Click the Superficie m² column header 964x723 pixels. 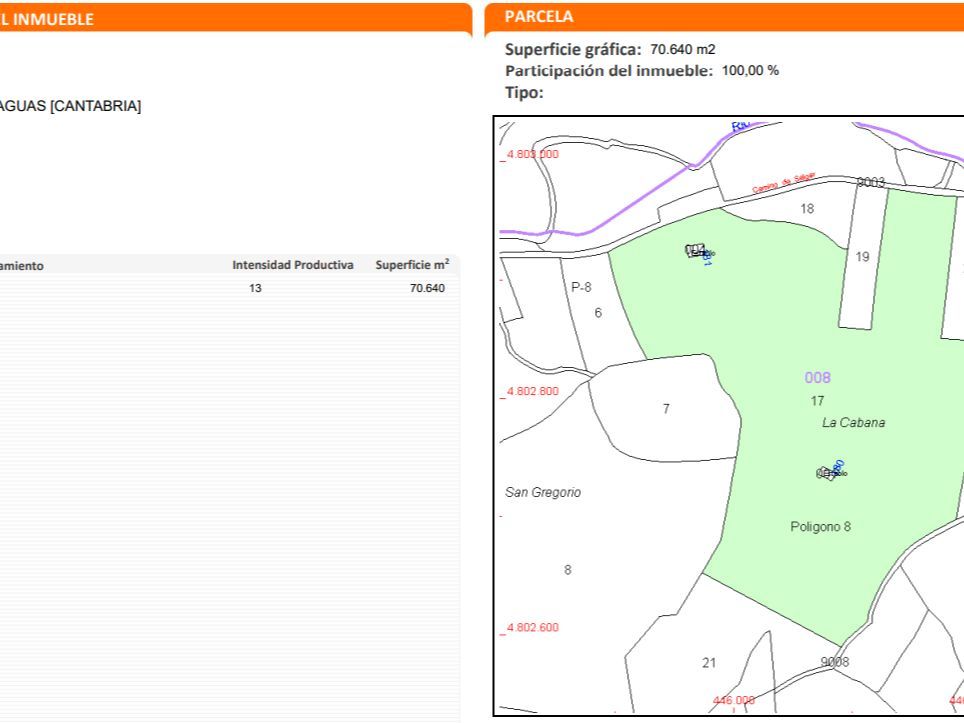[x=412, y=265]
